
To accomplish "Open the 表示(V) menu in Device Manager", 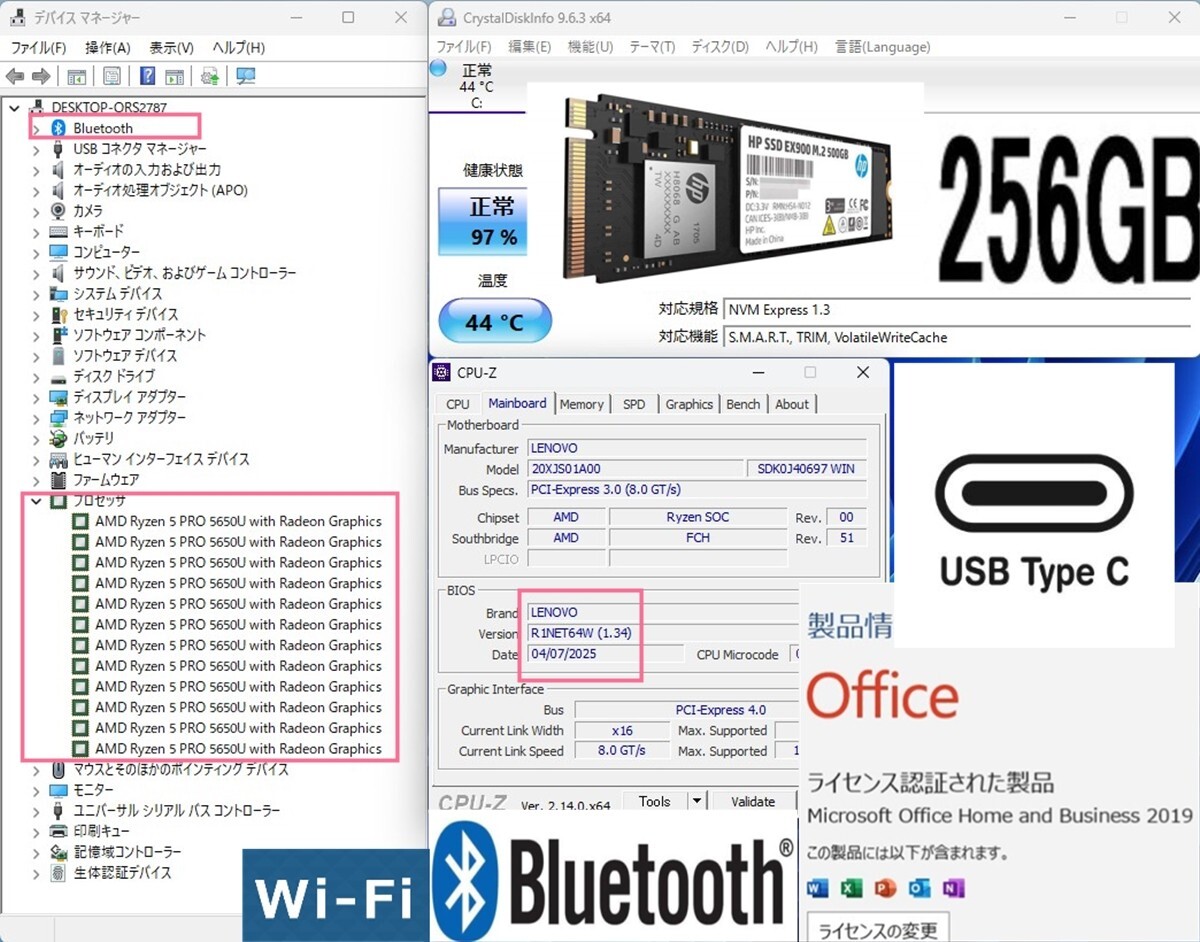I will coord(172,47).
